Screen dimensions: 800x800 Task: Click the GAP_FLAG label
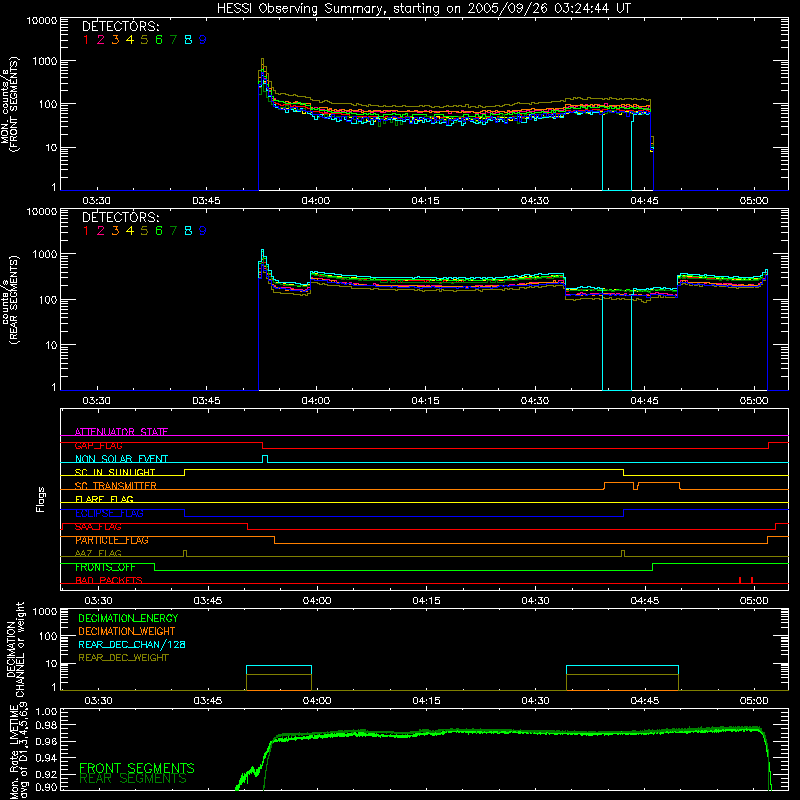tap(98, 445)
